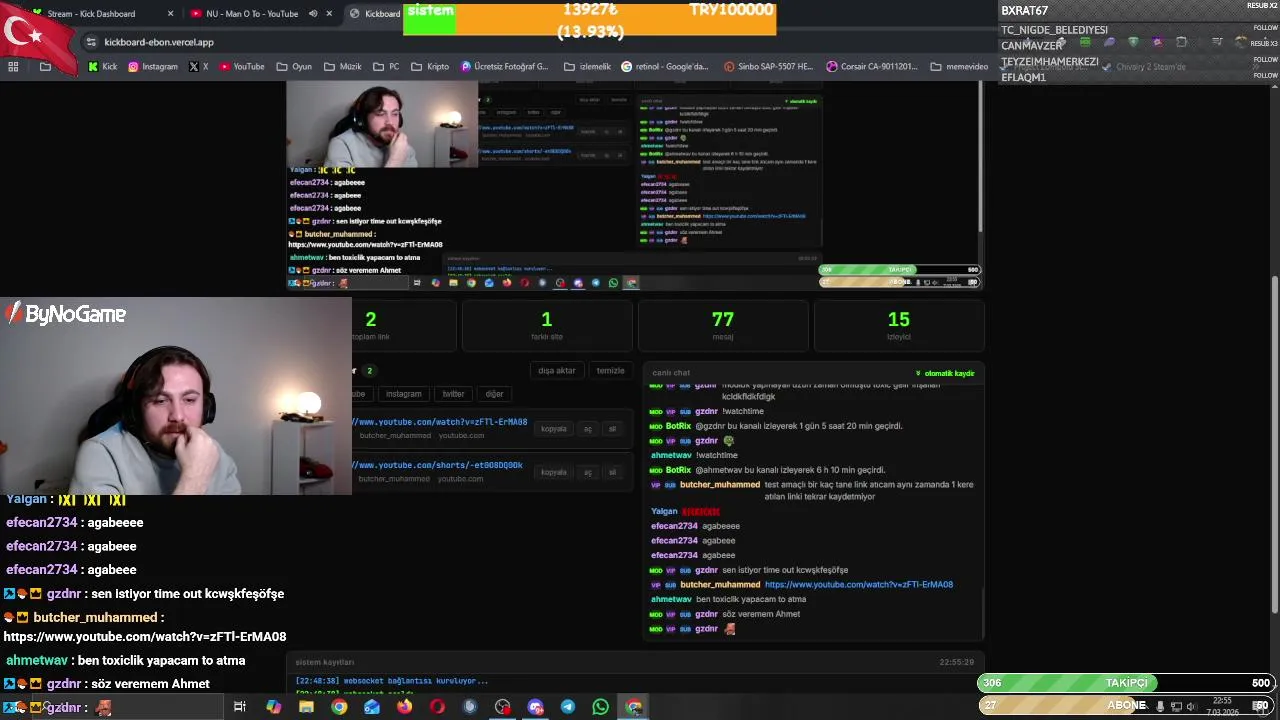Click the temizle button
The width and height of the screenshot is (1280, 720).
pos(610,371)
